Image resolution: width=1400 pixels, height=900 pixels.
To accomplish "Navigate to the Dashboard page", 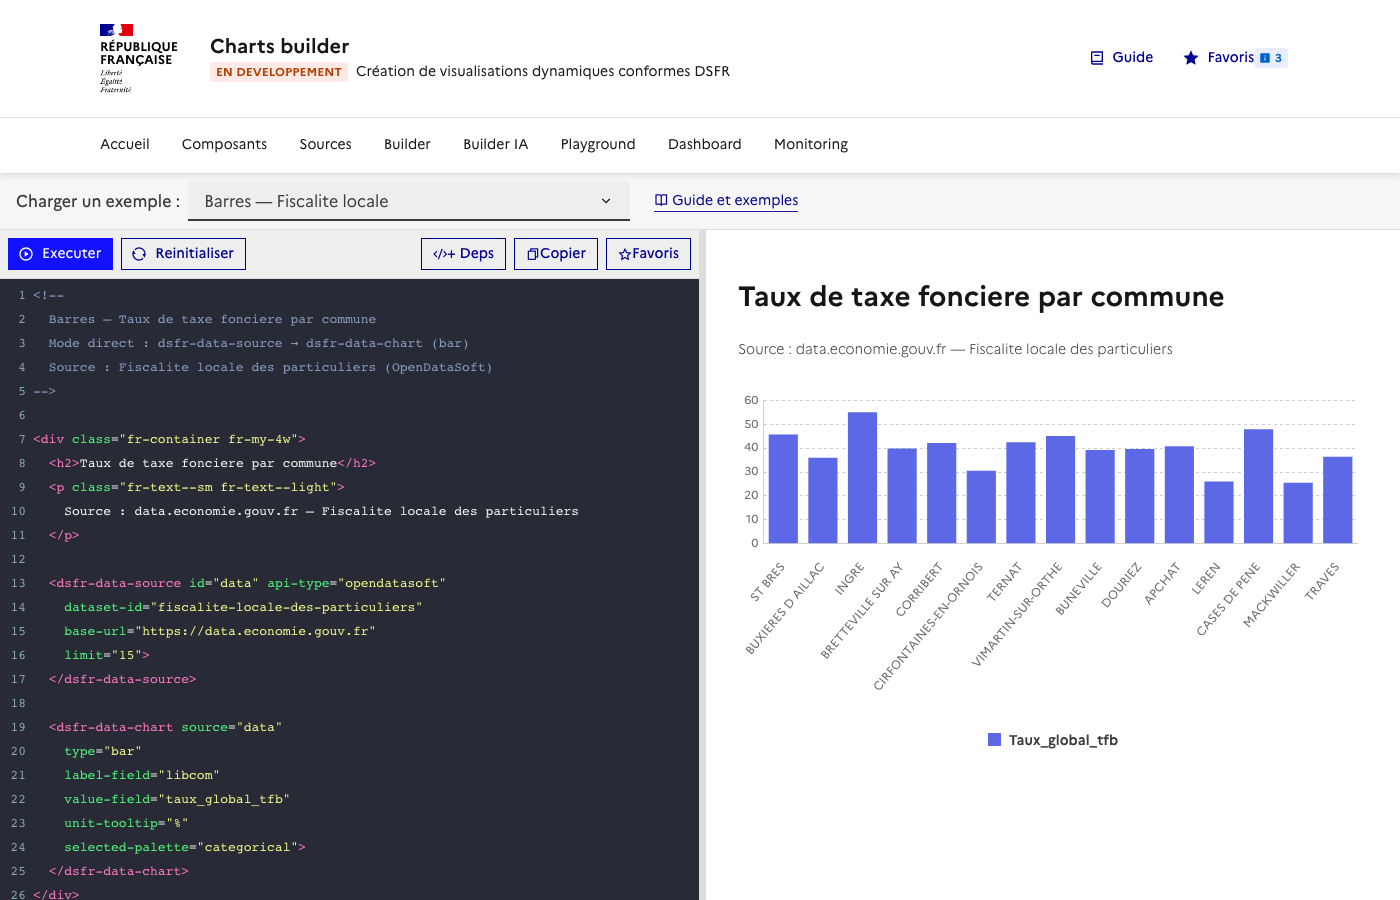I will (704, 144).
